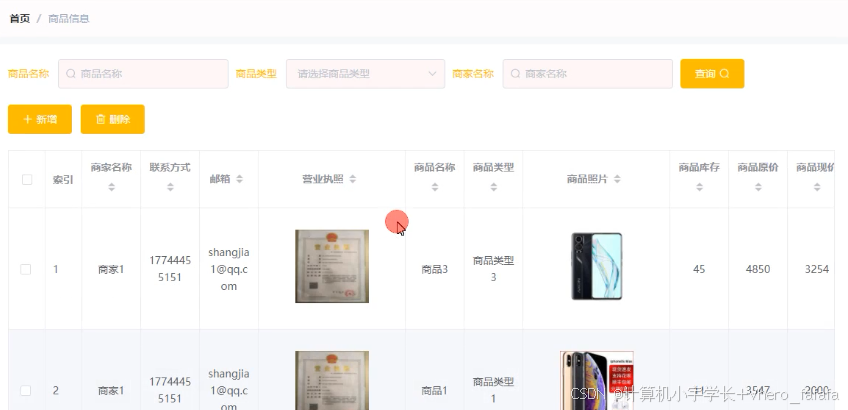Sort by 商品照片 column sort icon
848x410 pixels.
pos(617,179)
